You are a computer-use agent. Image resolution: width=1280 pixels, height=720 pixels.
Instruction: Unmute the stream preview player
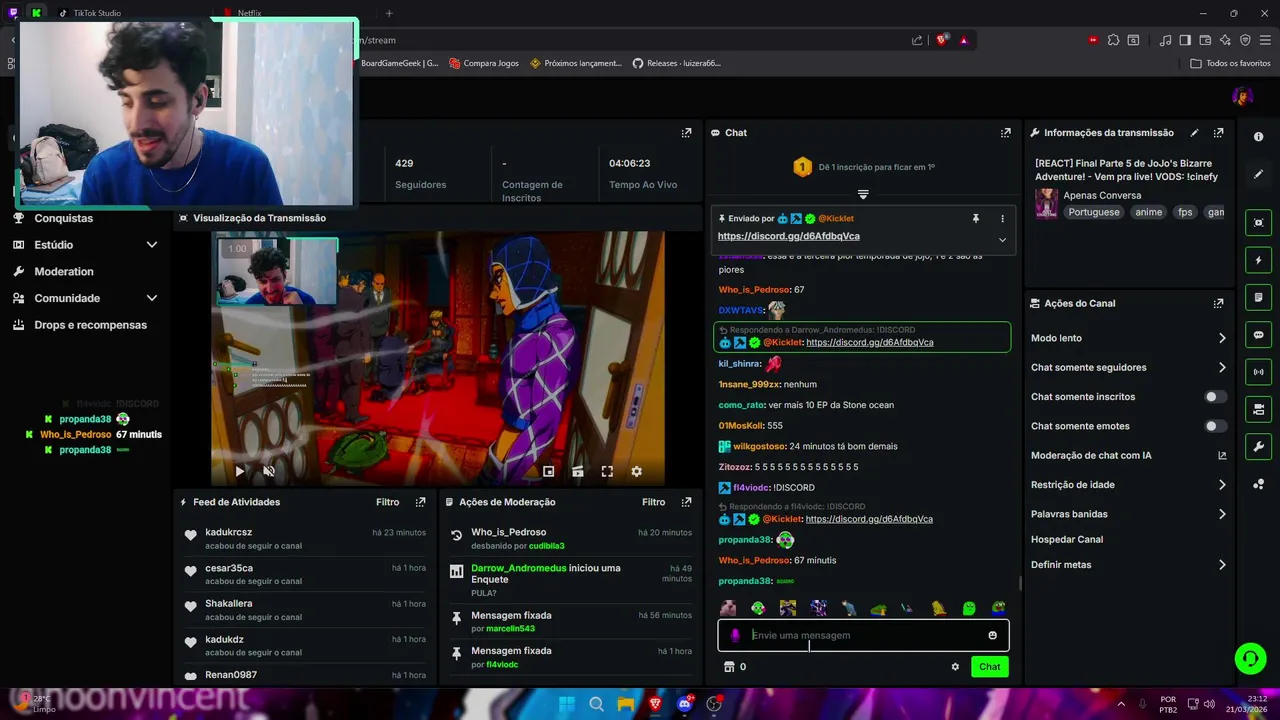[x=268, y=471]
